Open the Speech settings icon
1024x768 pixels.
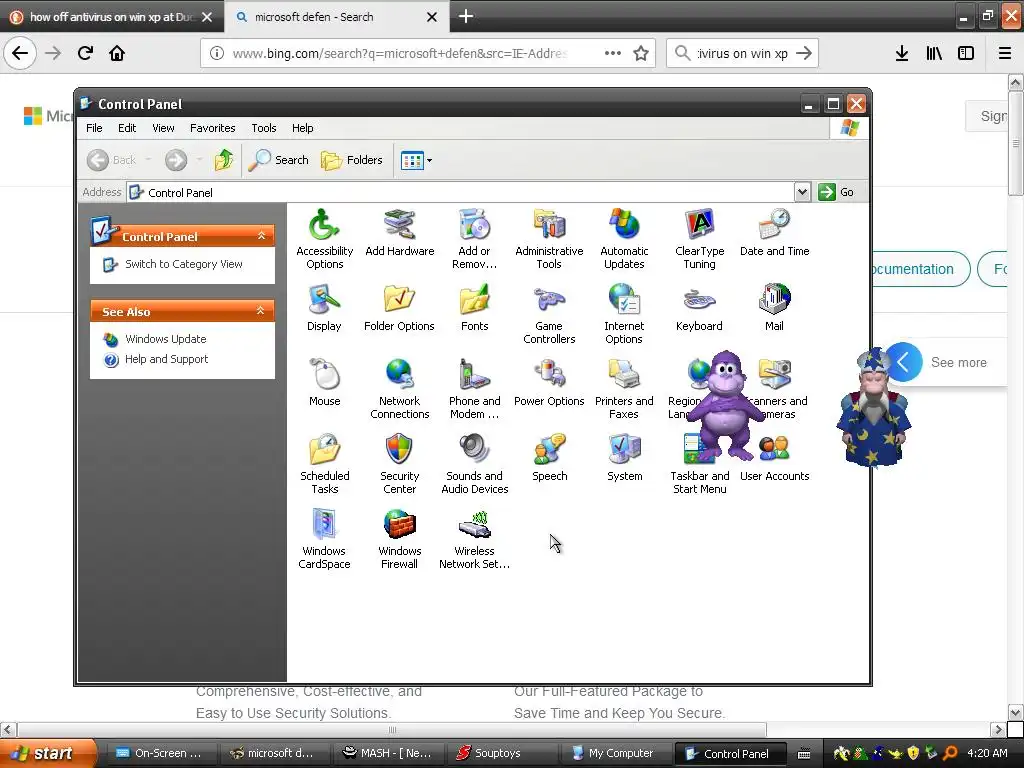point(549,458)
